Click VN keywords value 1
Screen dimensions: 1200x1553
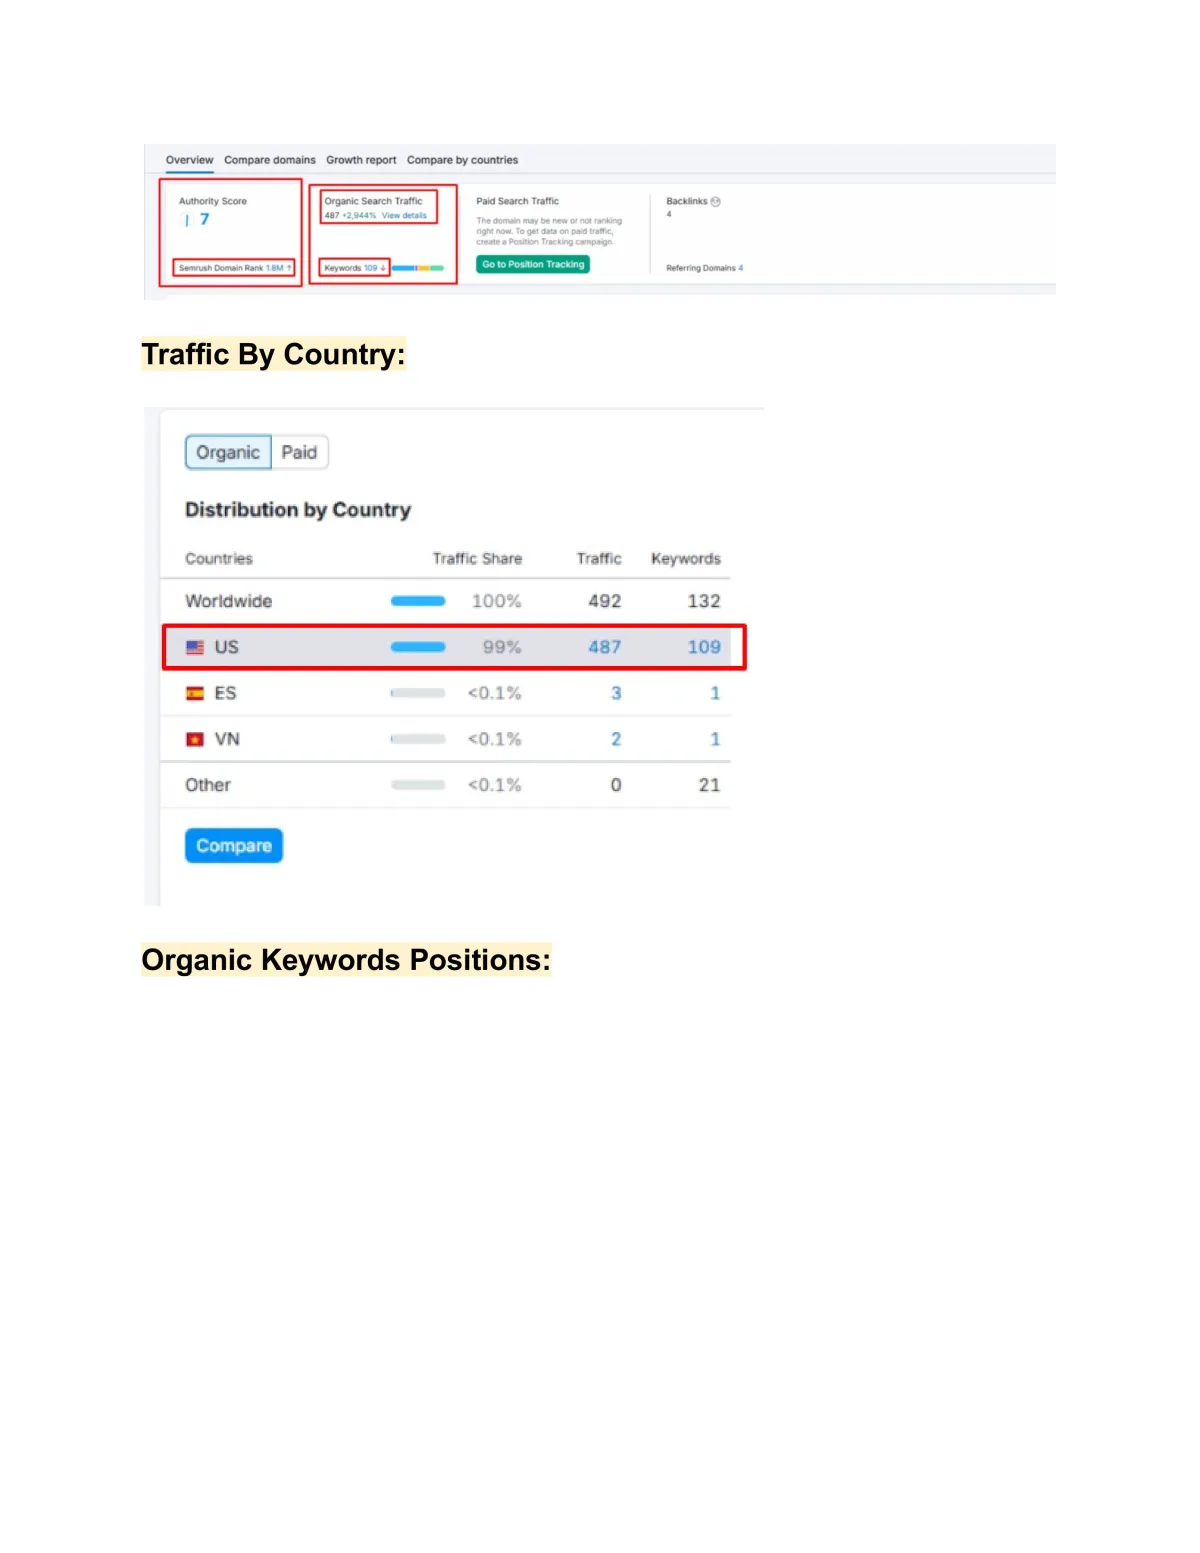tap(715, 739)
